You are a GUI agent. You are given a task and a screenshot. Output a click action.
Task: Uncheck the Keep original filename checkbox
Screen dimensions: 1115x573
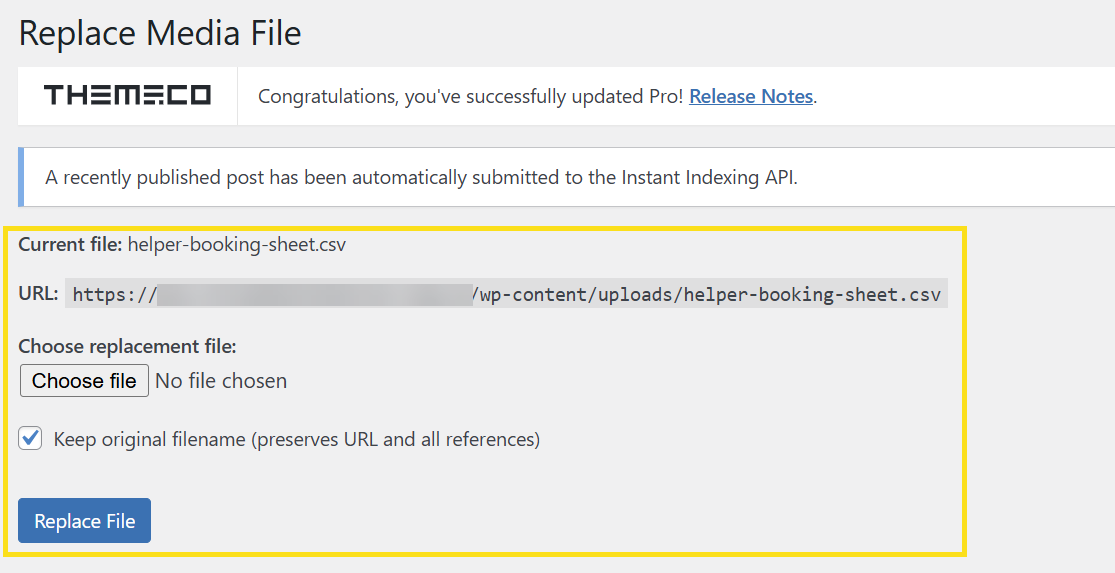point(31,438)
